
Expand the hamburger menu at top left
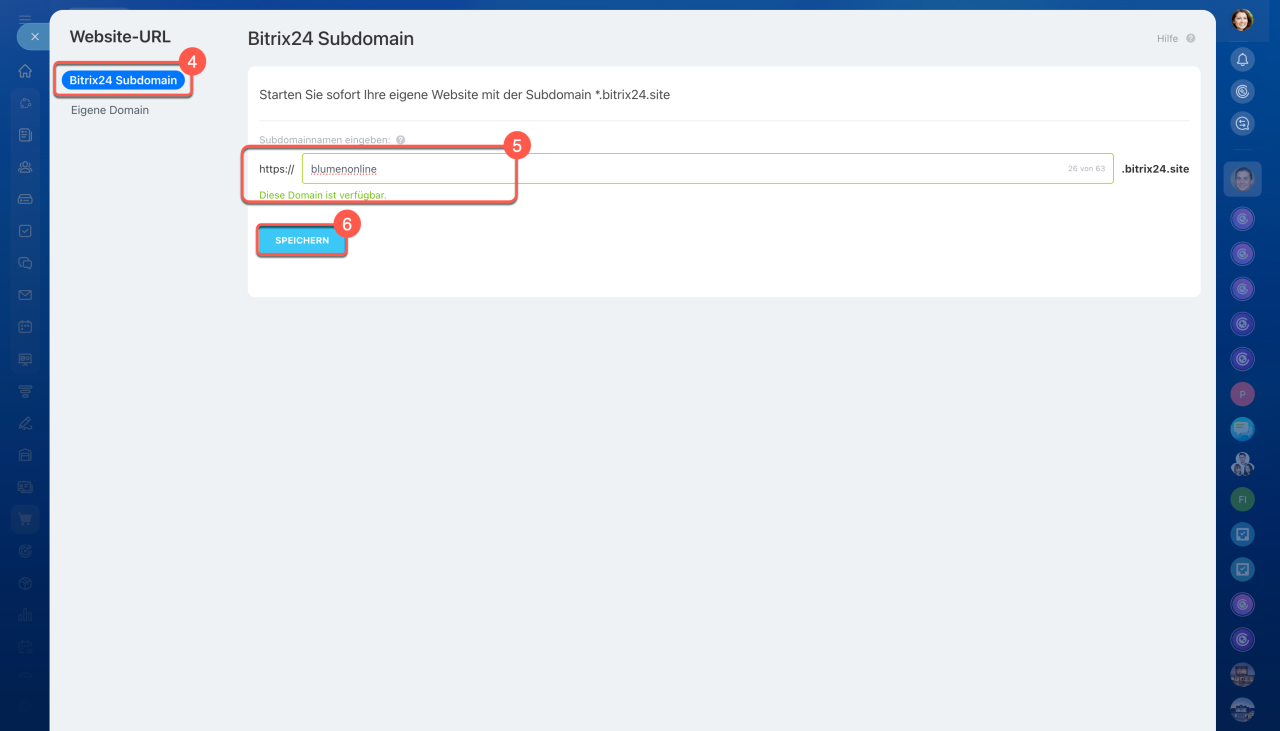coord(25,19)
